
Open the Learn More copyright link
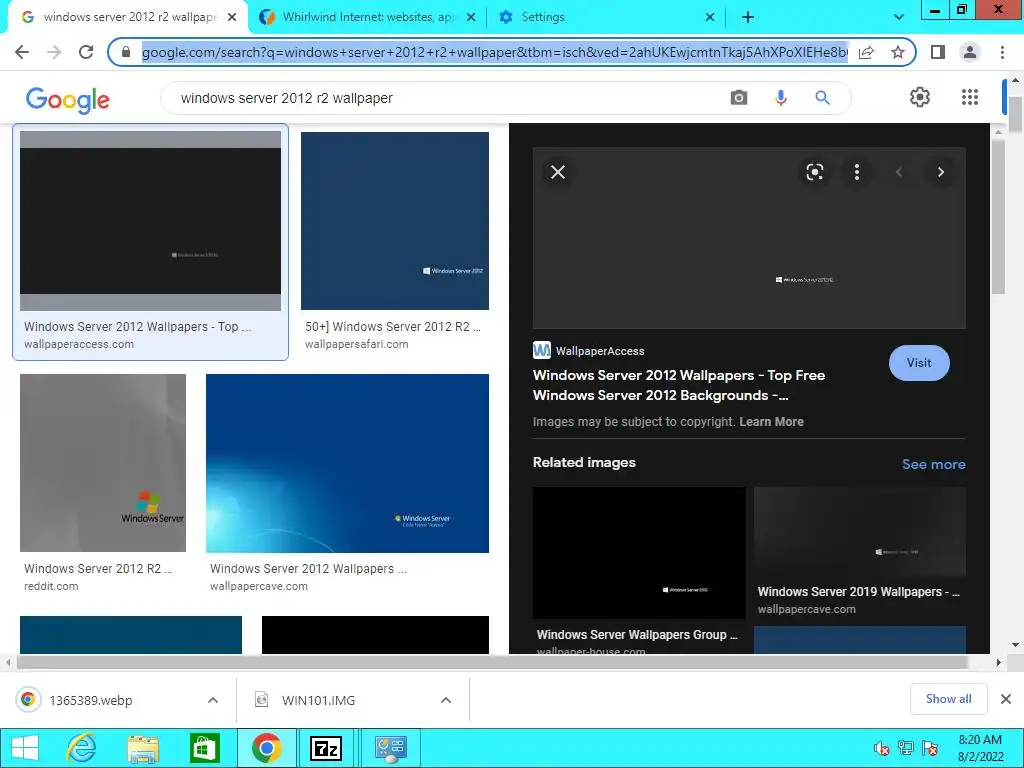[771, 422]
